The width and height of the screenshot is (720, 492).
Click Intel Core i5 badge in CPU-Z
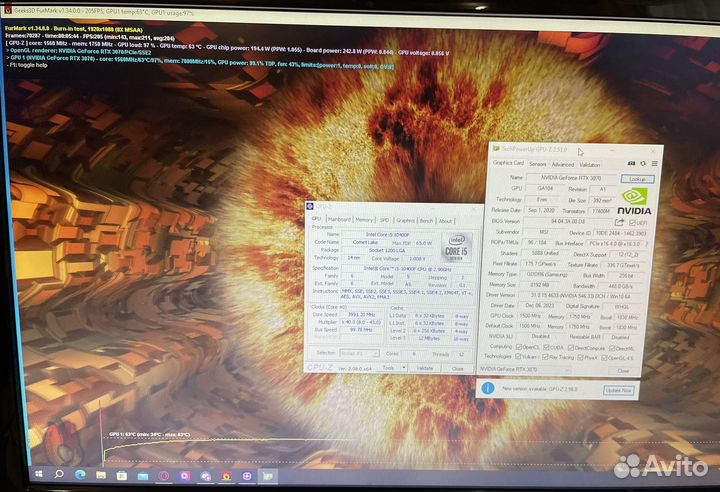[456, 248]
